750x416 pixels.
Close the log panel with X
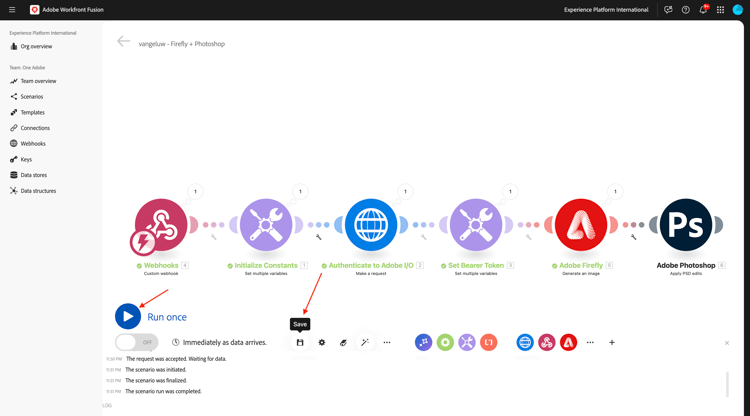tap(727, 343)
